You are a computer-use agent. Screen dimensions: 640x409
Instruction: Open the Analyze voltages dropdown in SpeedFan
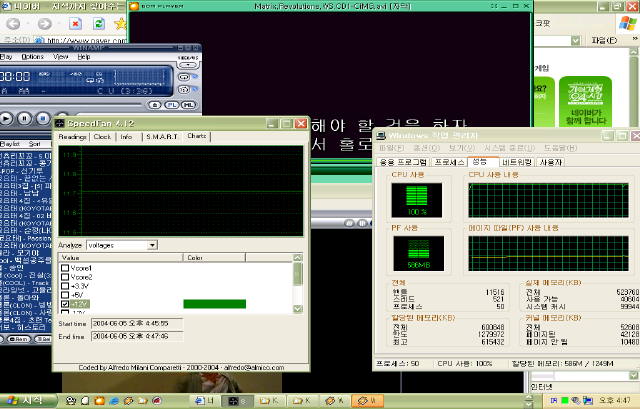[x=152, y=245]
